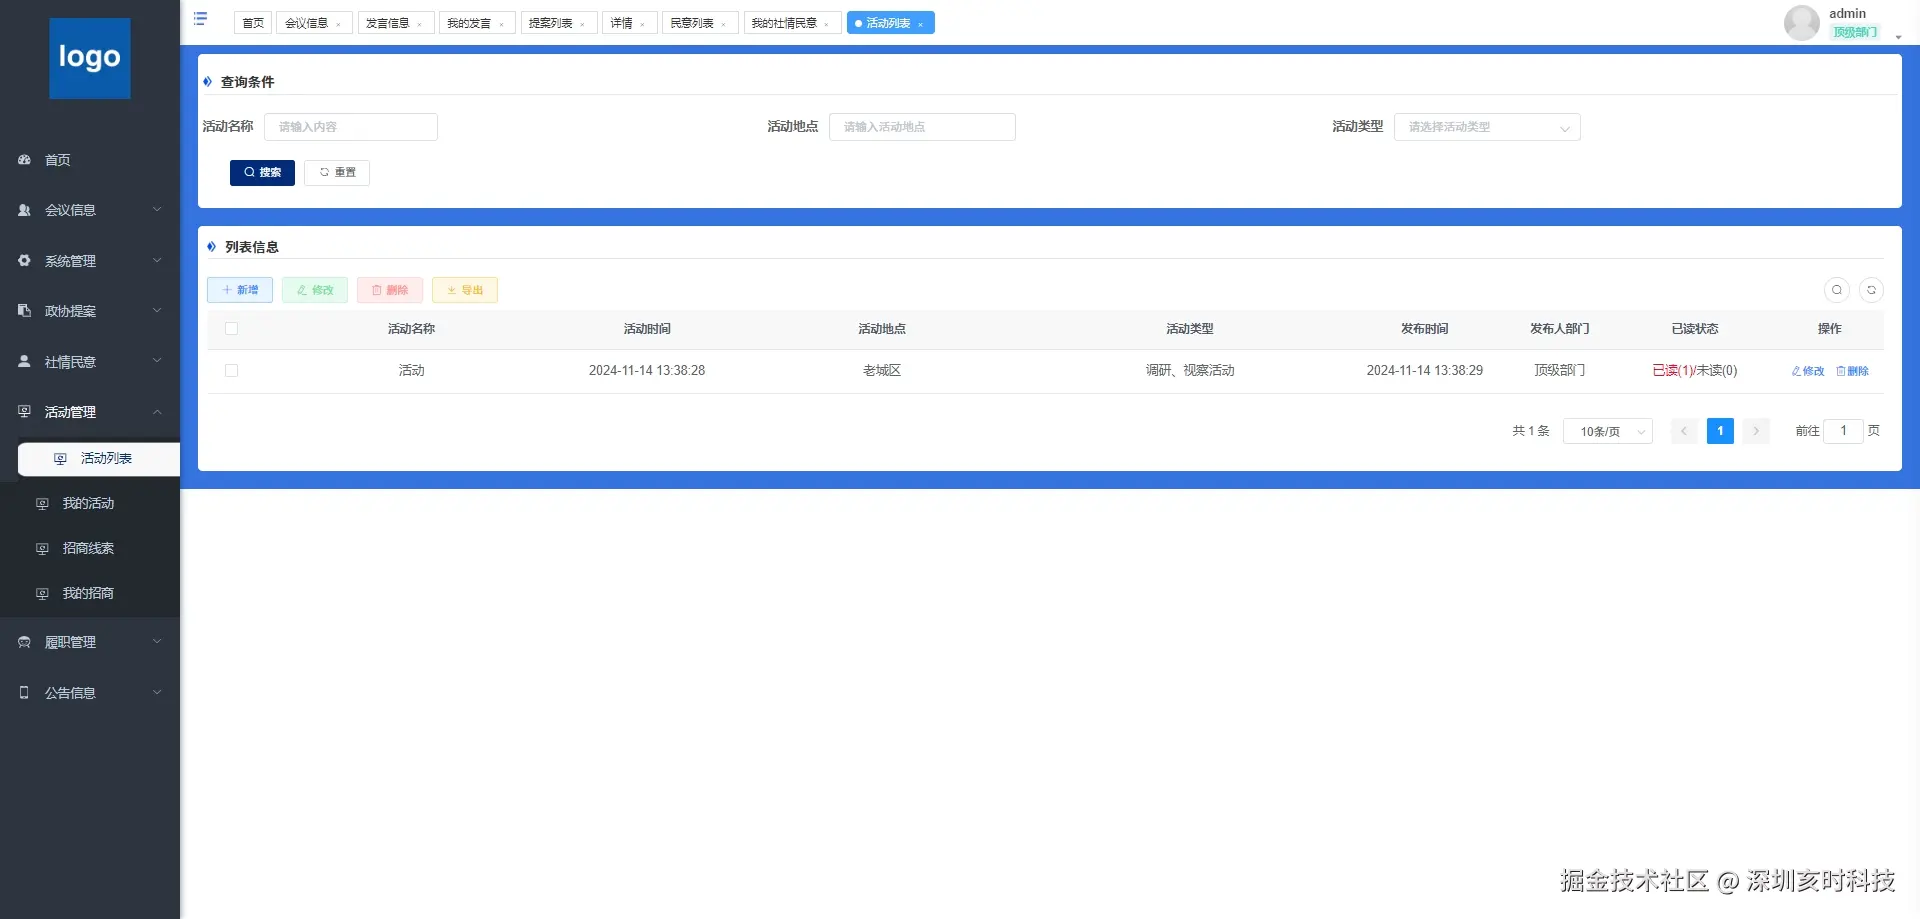Expand 政协提案 sidebar menu
The height and width of the screenshot is (919, 1920).
point(90,311)
